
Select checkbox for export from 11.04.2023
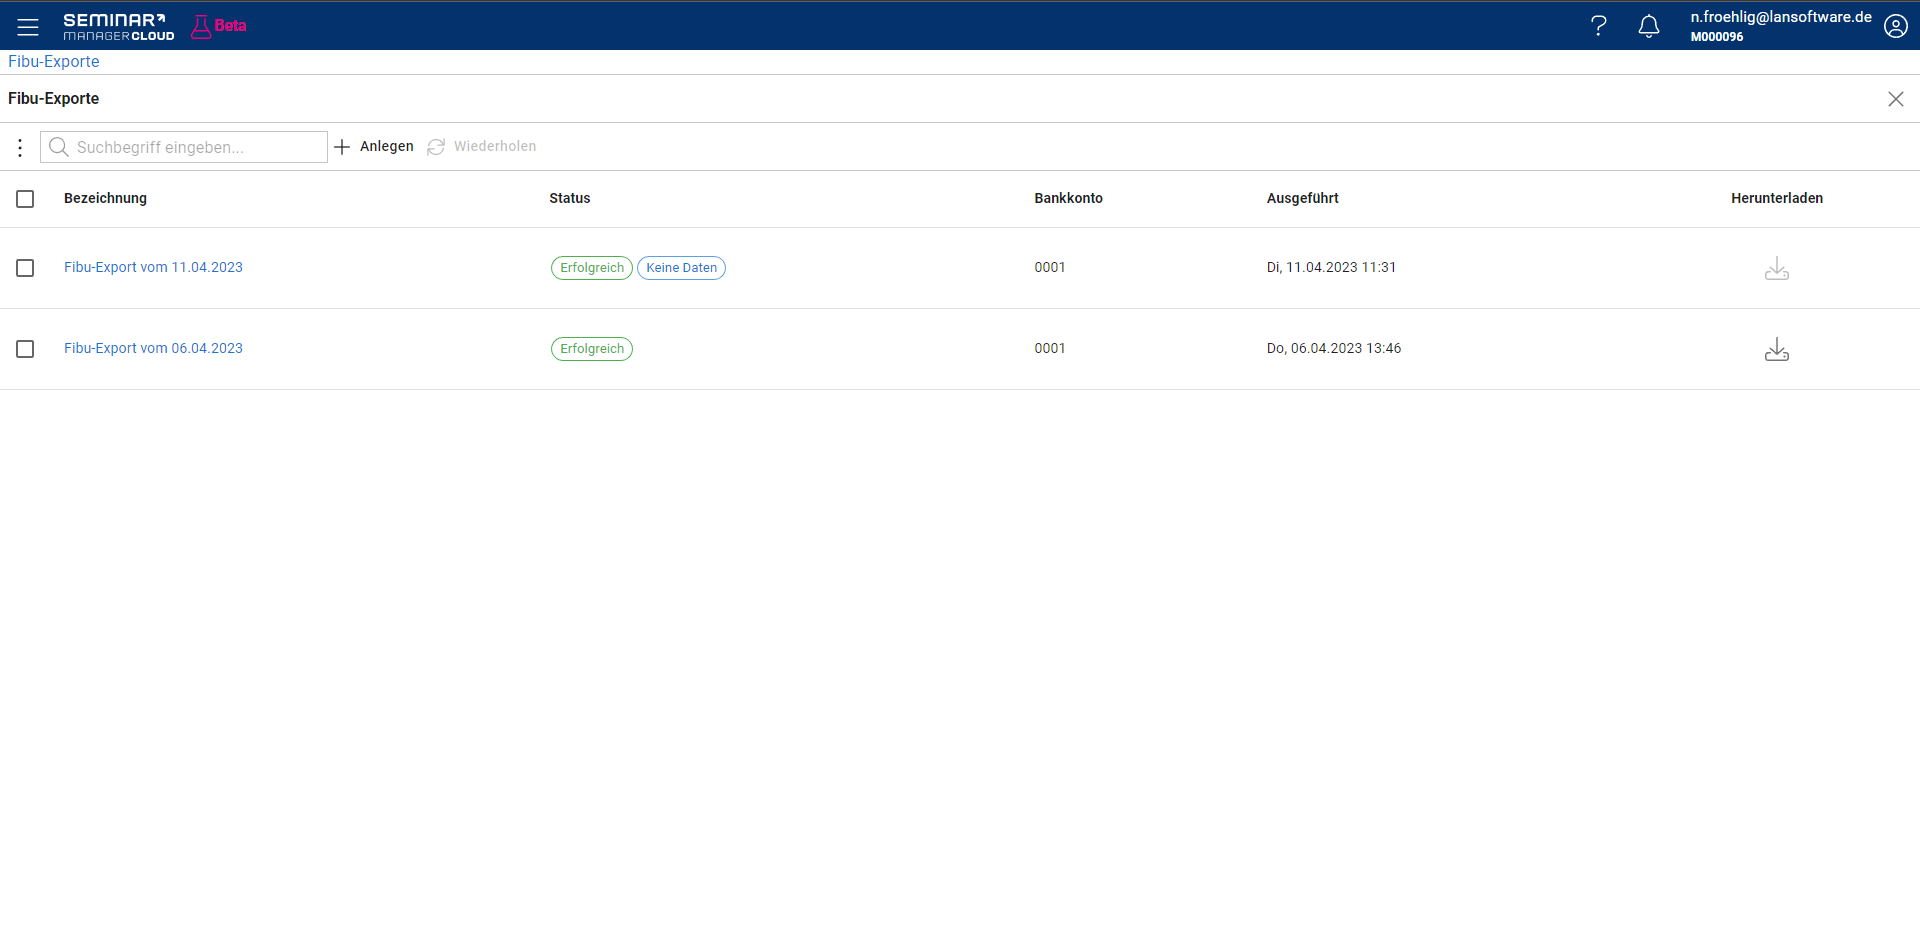pyautogui.click(x=25, y=268)
